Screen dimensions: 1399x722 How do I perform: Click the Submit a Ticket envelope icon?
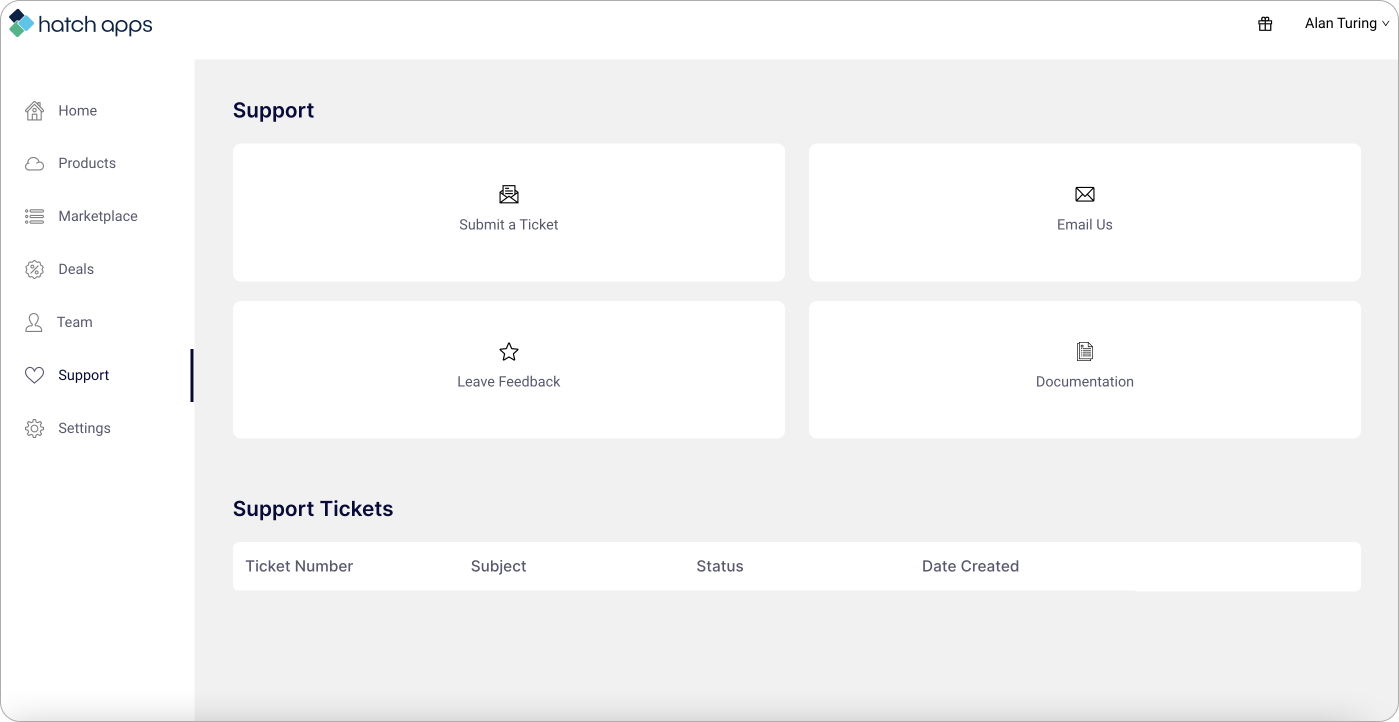click(x=509, y=194)
